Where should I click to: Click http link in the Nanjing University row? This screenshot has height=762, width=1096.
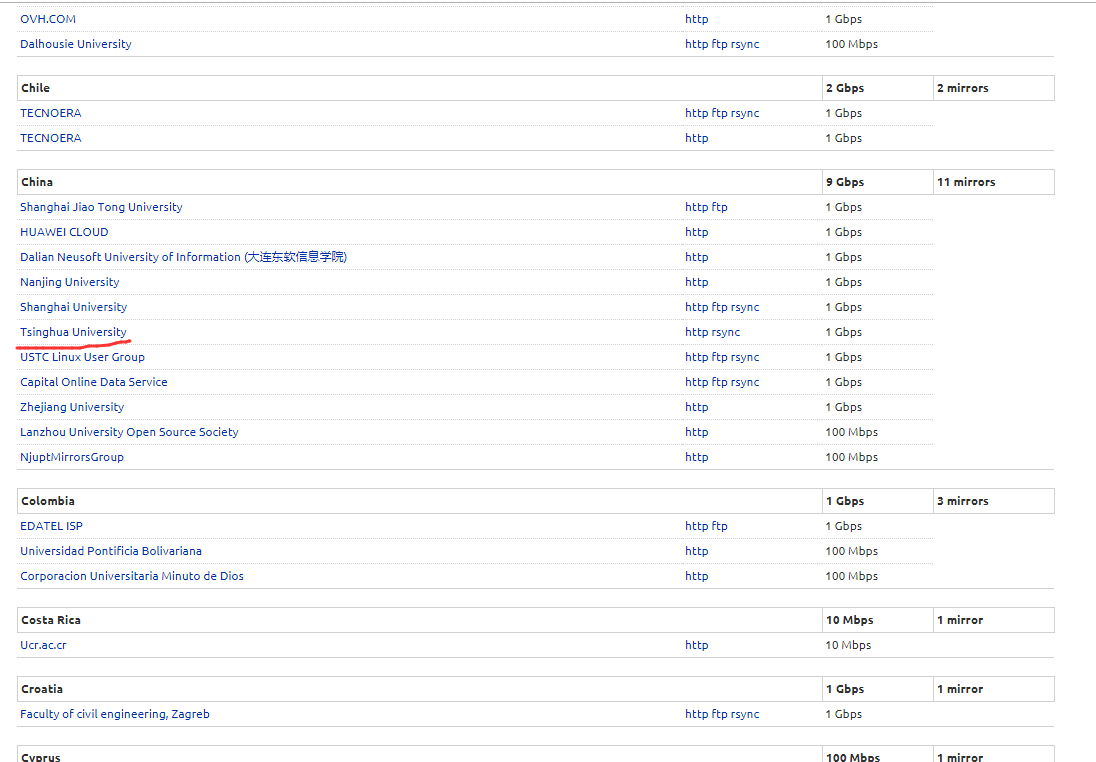(696, 282)
